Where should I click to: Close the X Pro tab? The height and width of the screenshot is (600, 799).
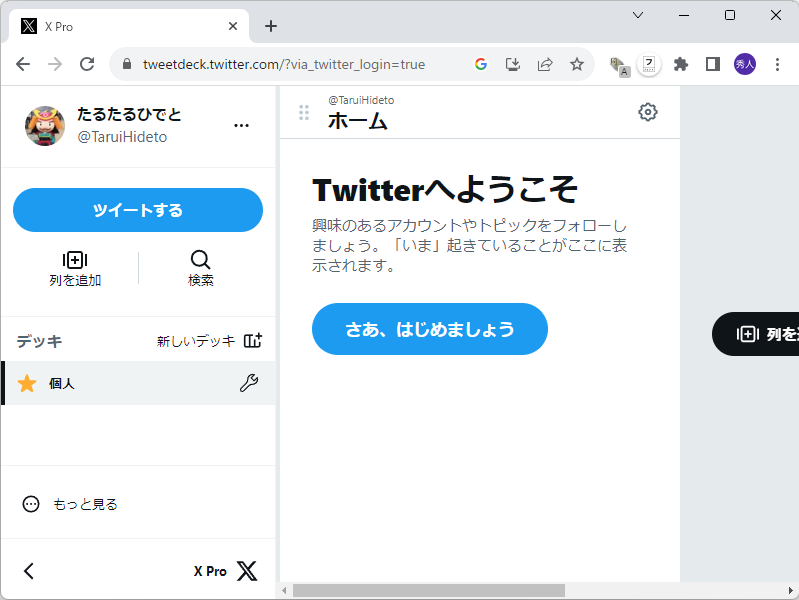coord(233,27)
